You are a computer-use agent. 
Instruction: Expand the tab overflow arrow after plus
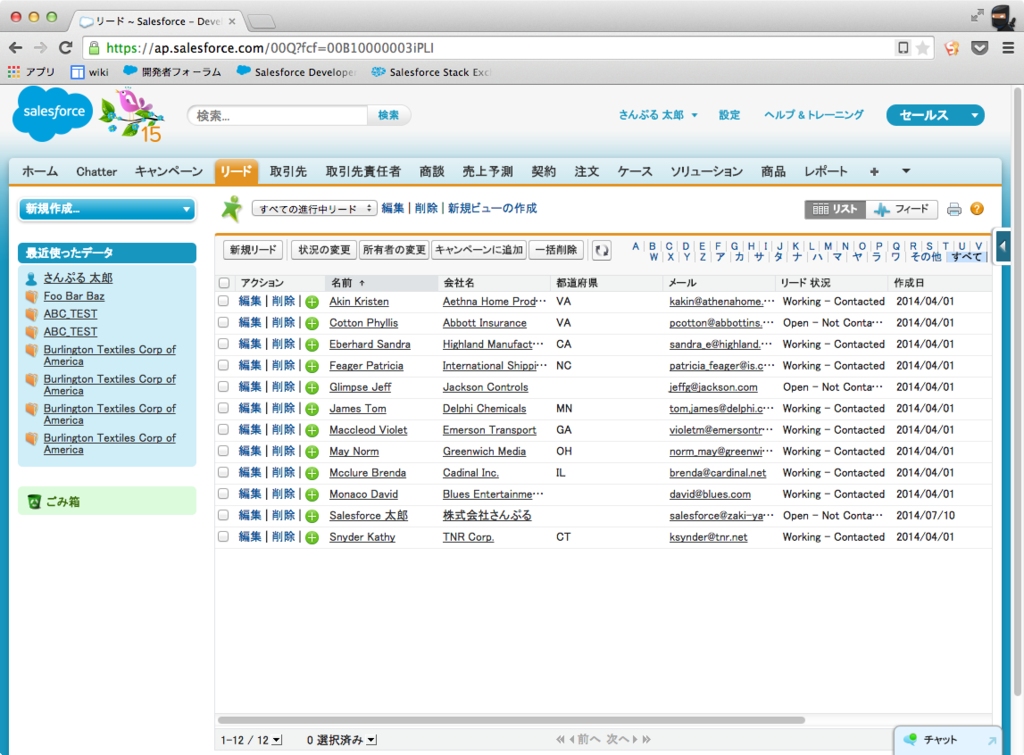(x=906, y=171)
